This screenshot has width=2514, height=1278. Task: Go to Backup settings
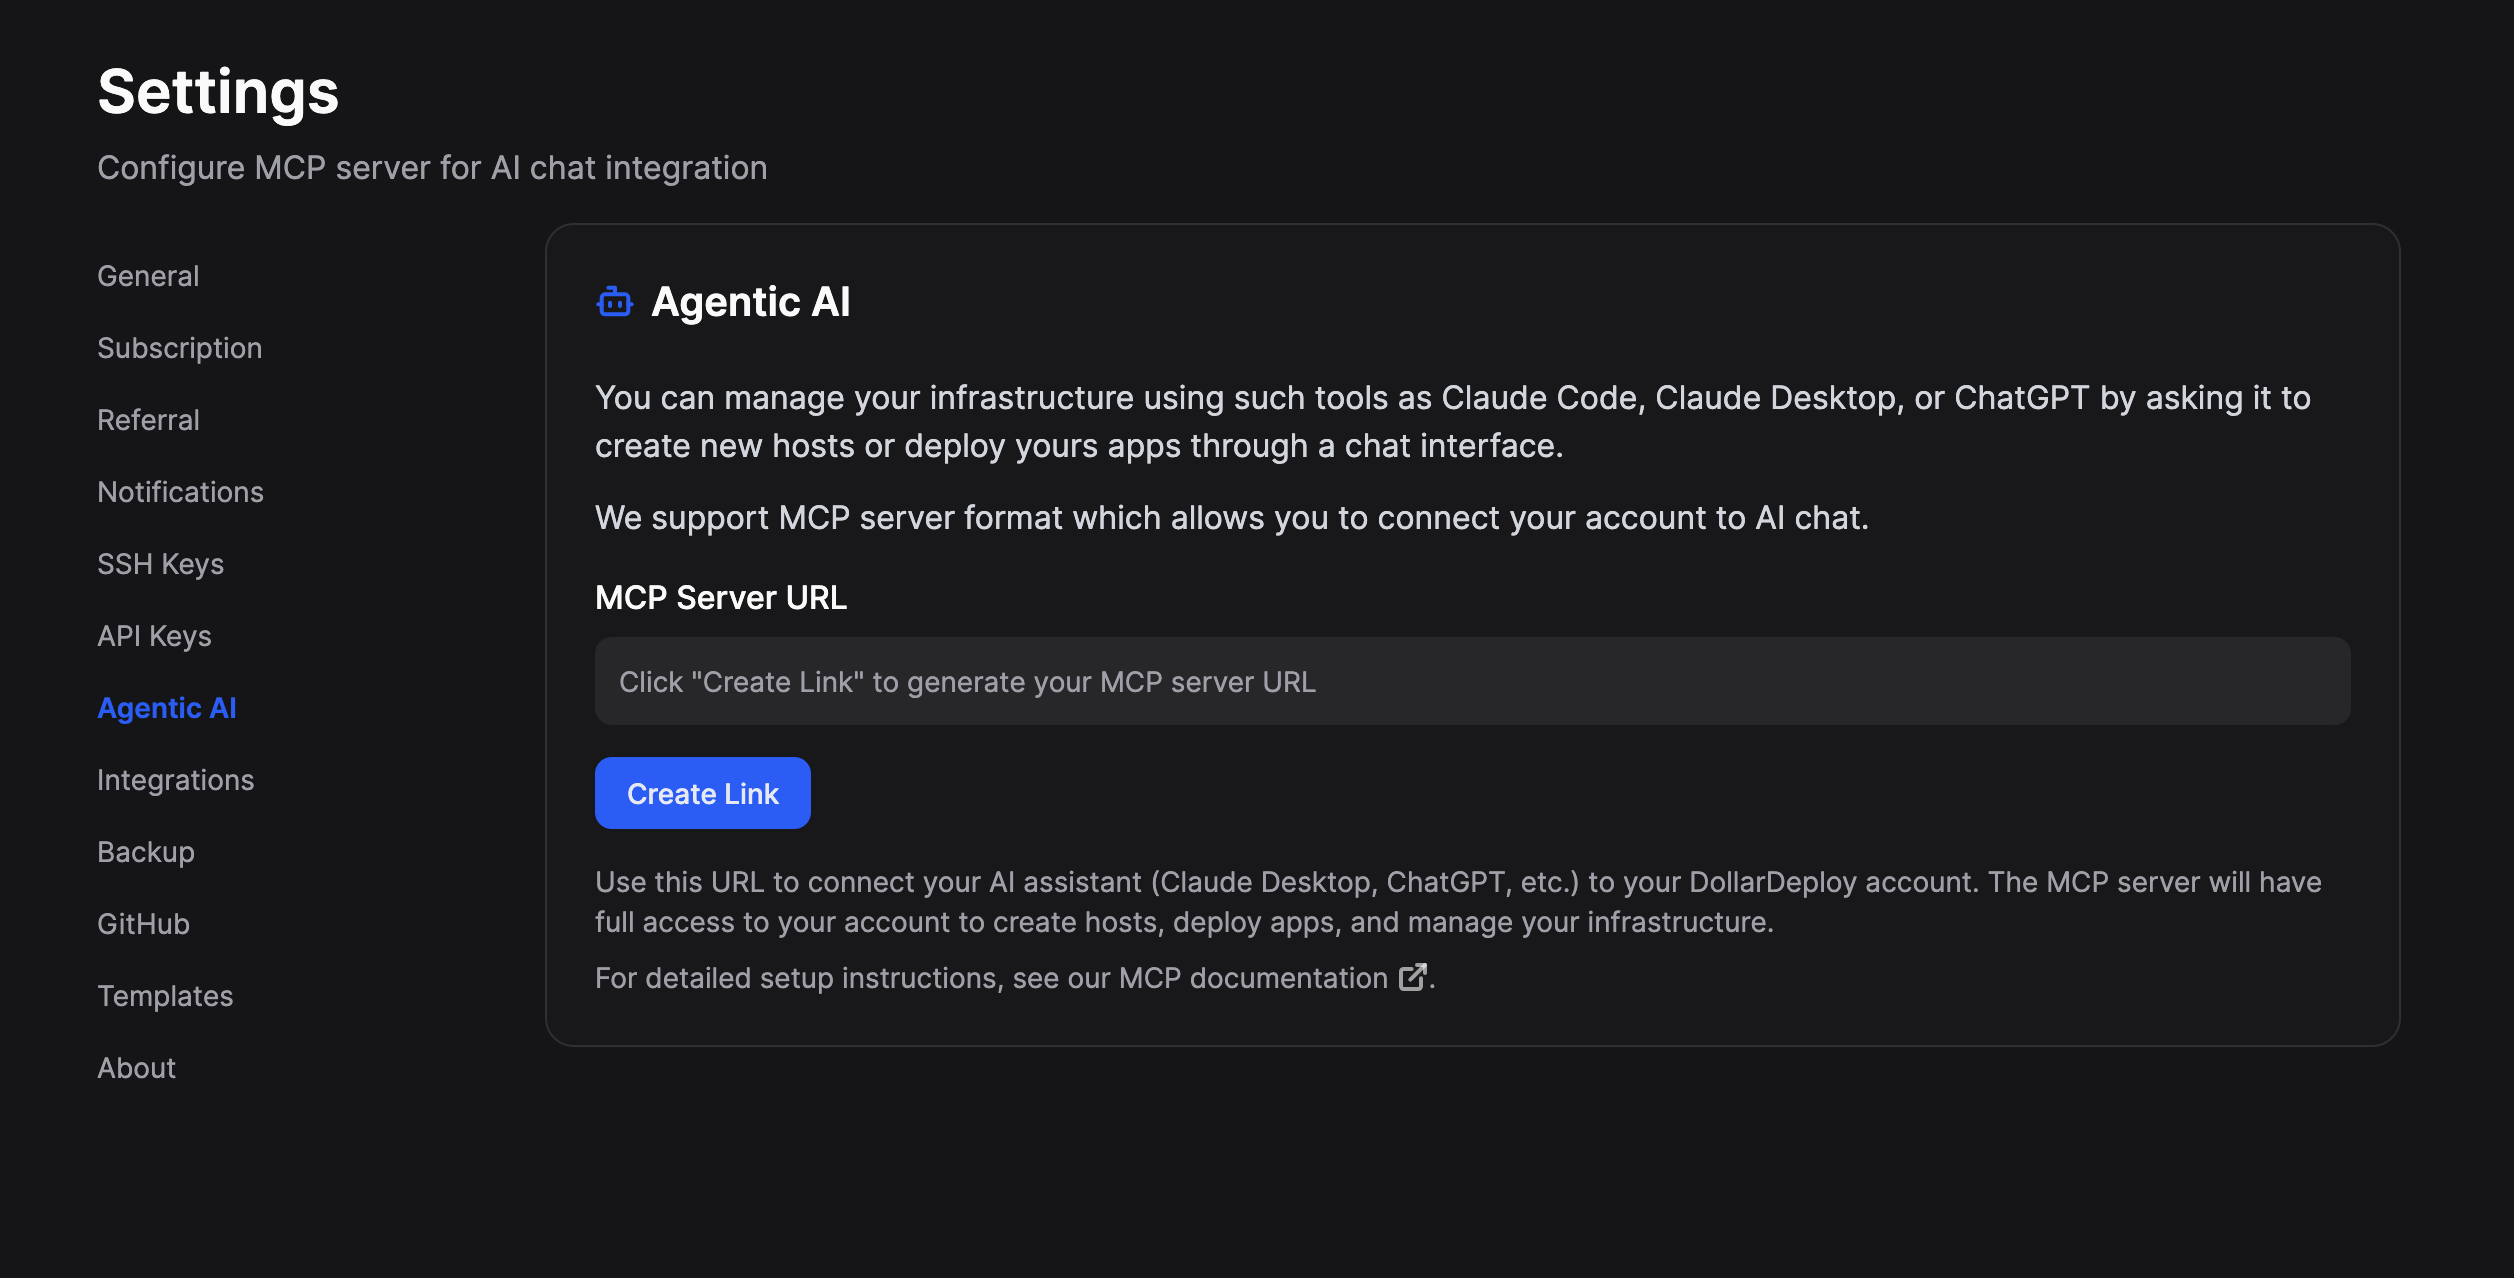coord(146,852)
